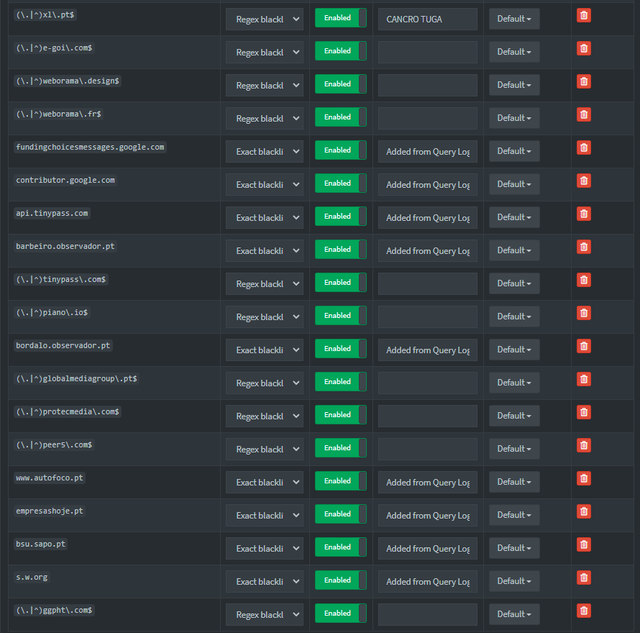
Task: Delete the e-goi\.com$ regex entry
Action: coord(584,49)
